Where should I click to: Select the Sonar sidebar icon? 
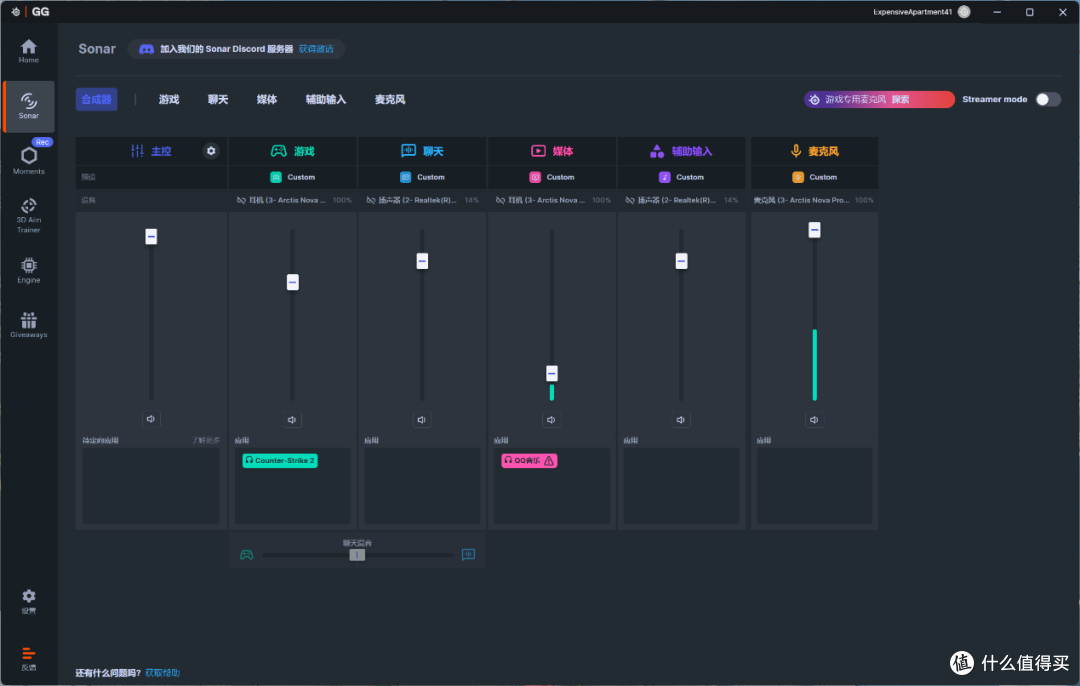tap(28, 106)
